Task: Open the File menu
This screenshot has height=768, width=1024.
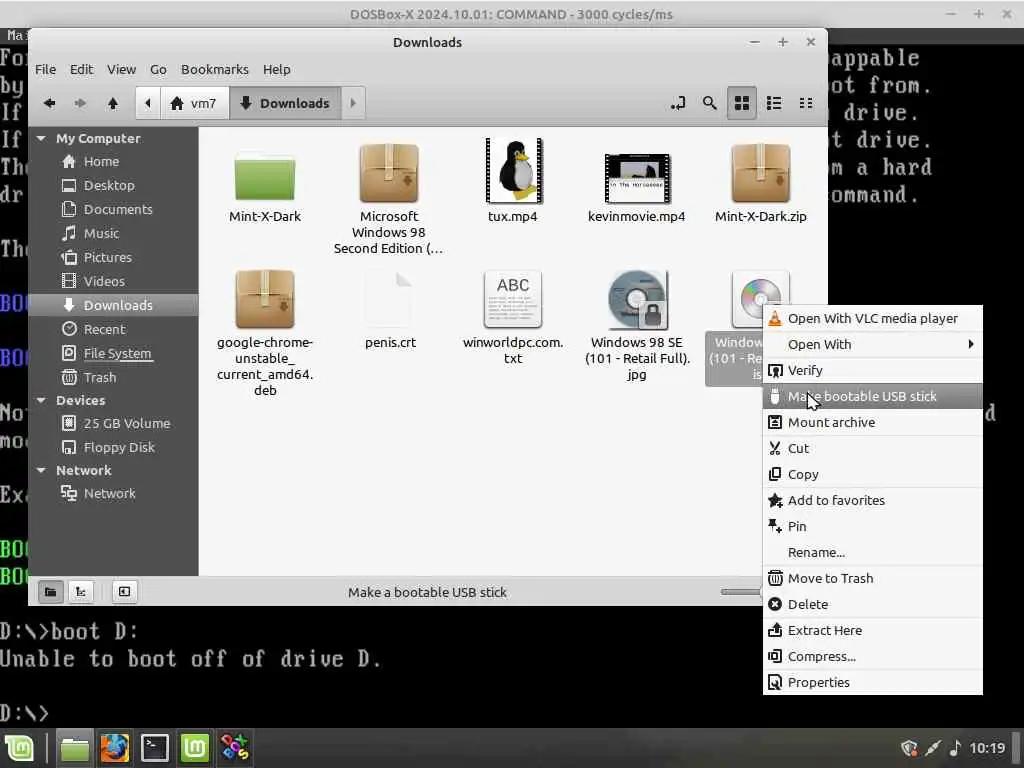Action: click(45, 69)
